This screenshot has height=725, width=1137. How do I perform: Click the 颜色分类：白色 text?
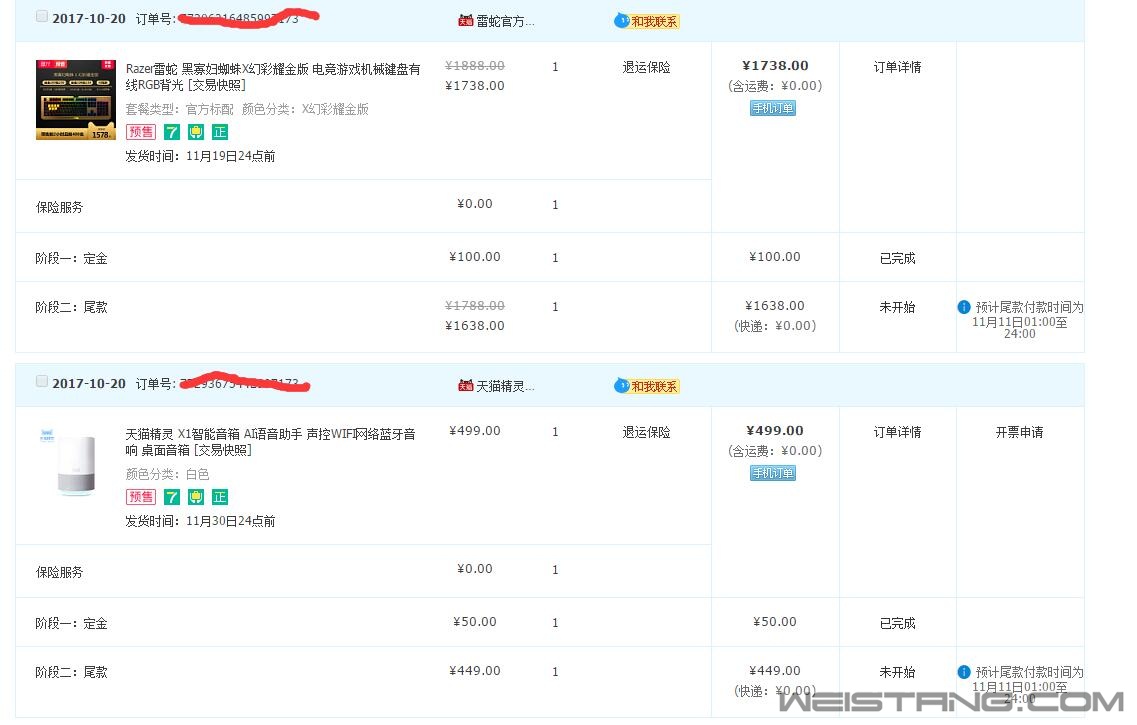[x=168, y=474]
